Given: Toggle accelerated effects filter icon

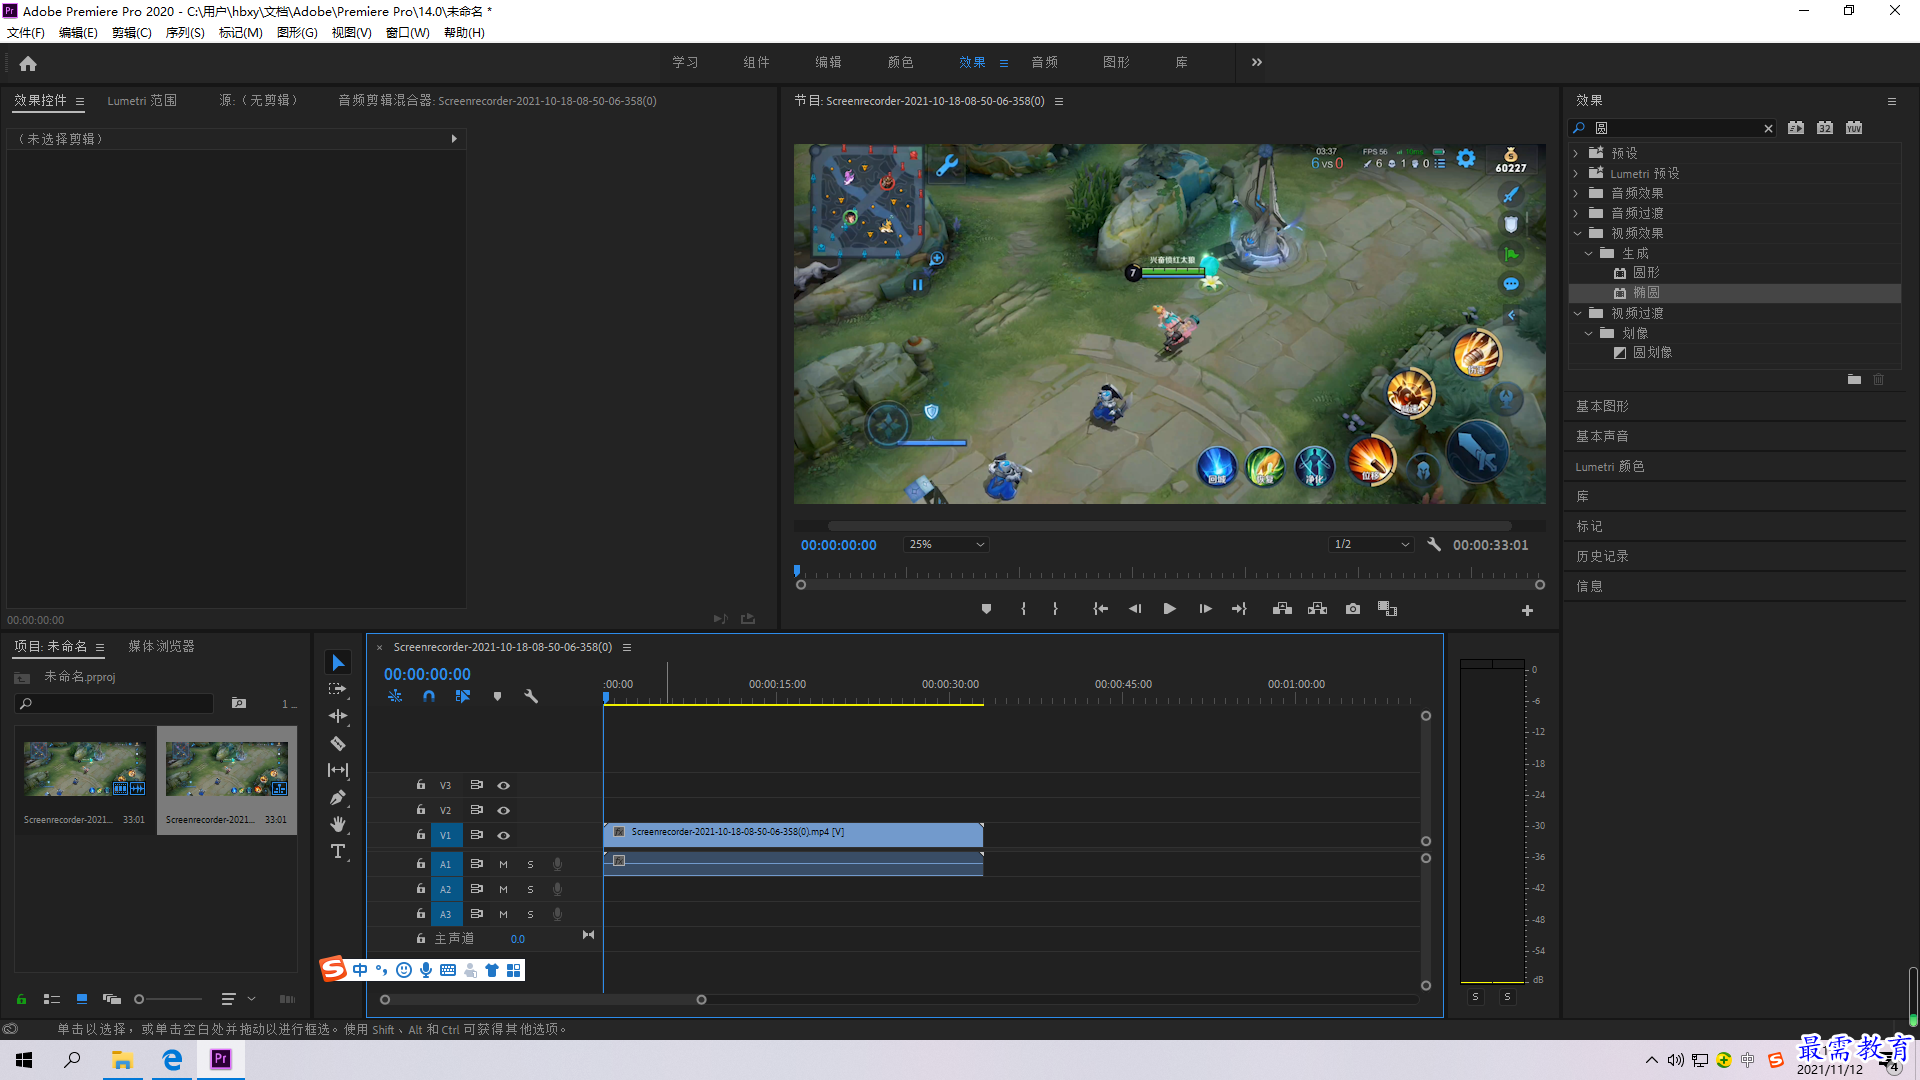Looking at the screenshot, I should coord(1796,128).
